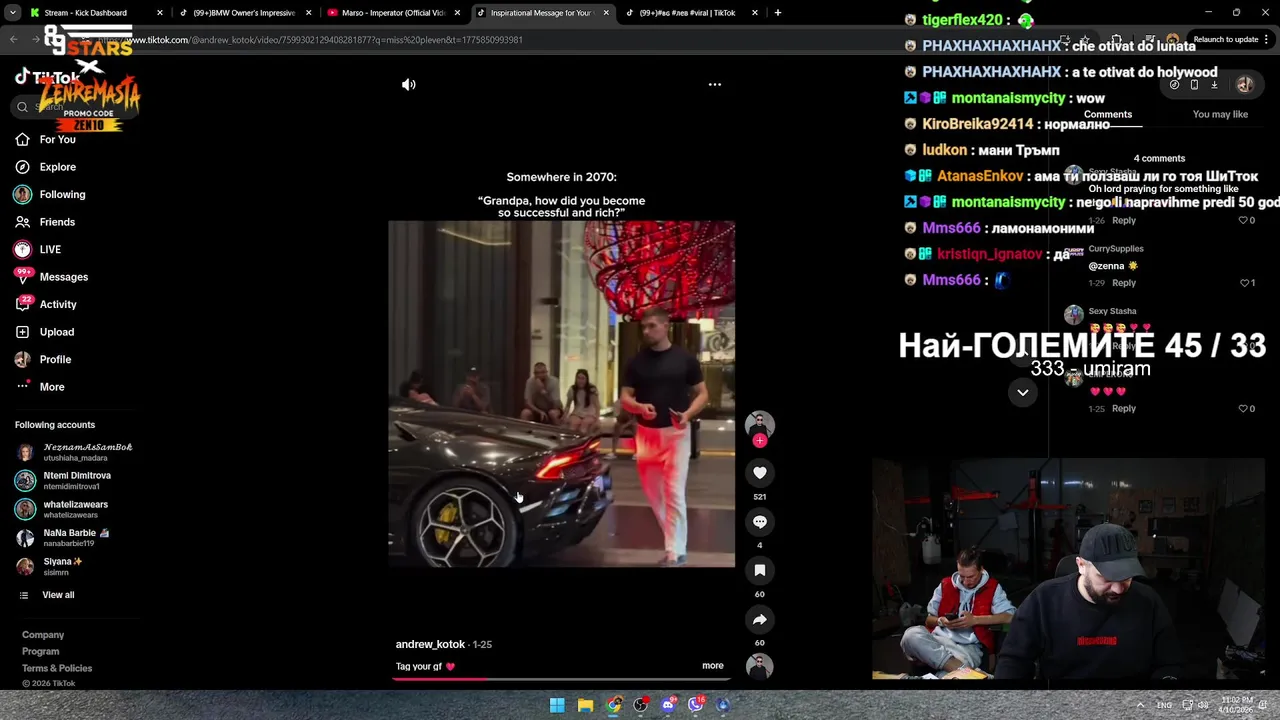Open Sexy Stasha commenter profile
This screenshot has height=720, width=1280.
click(x=1112, y=312)
